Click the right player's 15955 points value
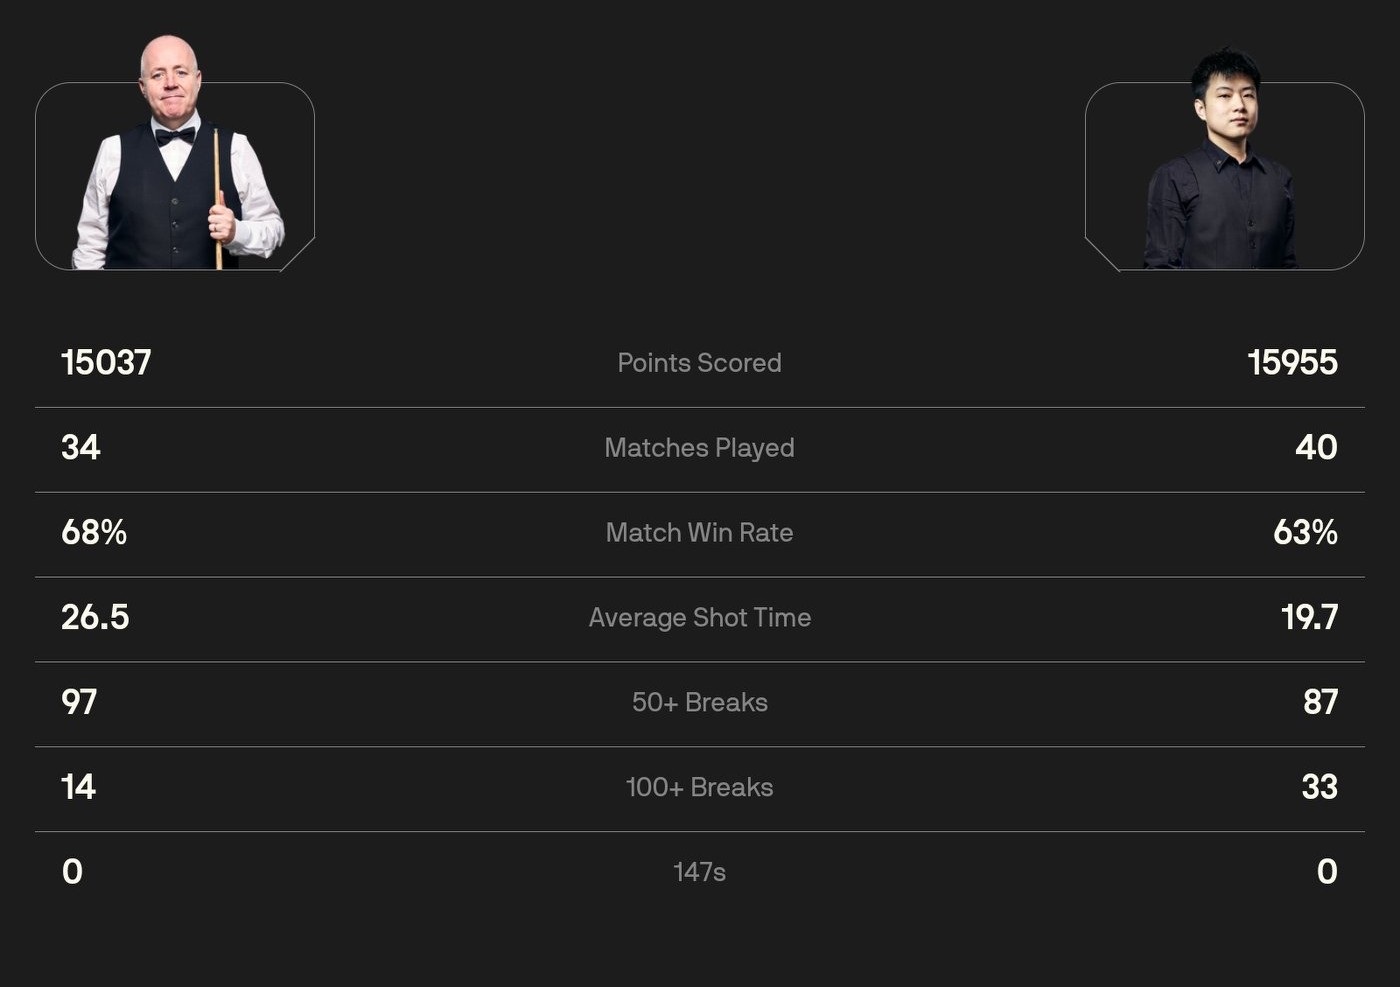Image resolution: width=1400 pixels, height=987 pixels. pyautogui.click(x=1292, y=363)
